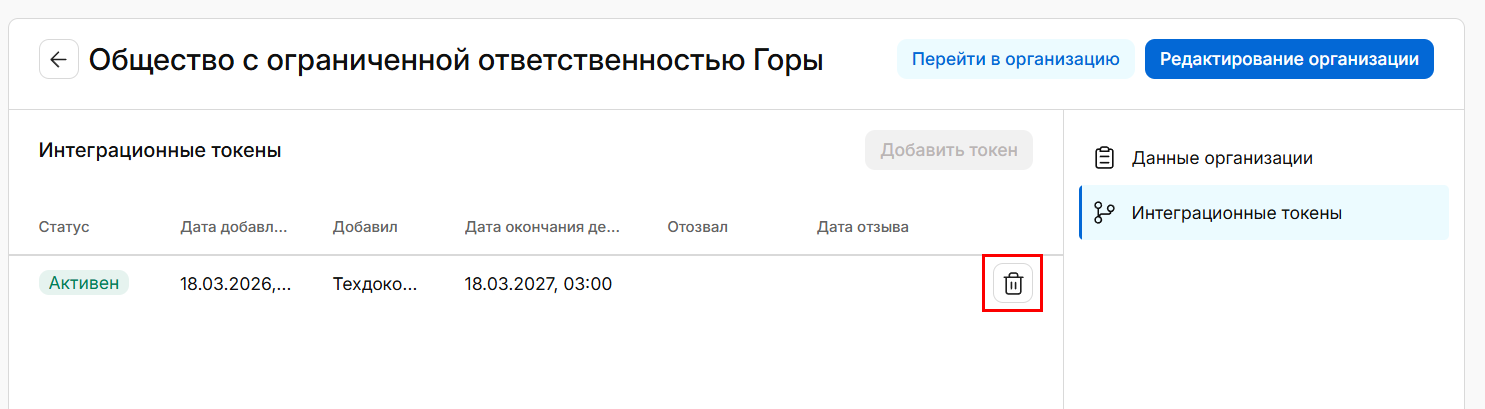Image resolution: width=1485 pixels, height=409 pixels.
Task: Click the back arrow button
Action: [x=59, y=60]
